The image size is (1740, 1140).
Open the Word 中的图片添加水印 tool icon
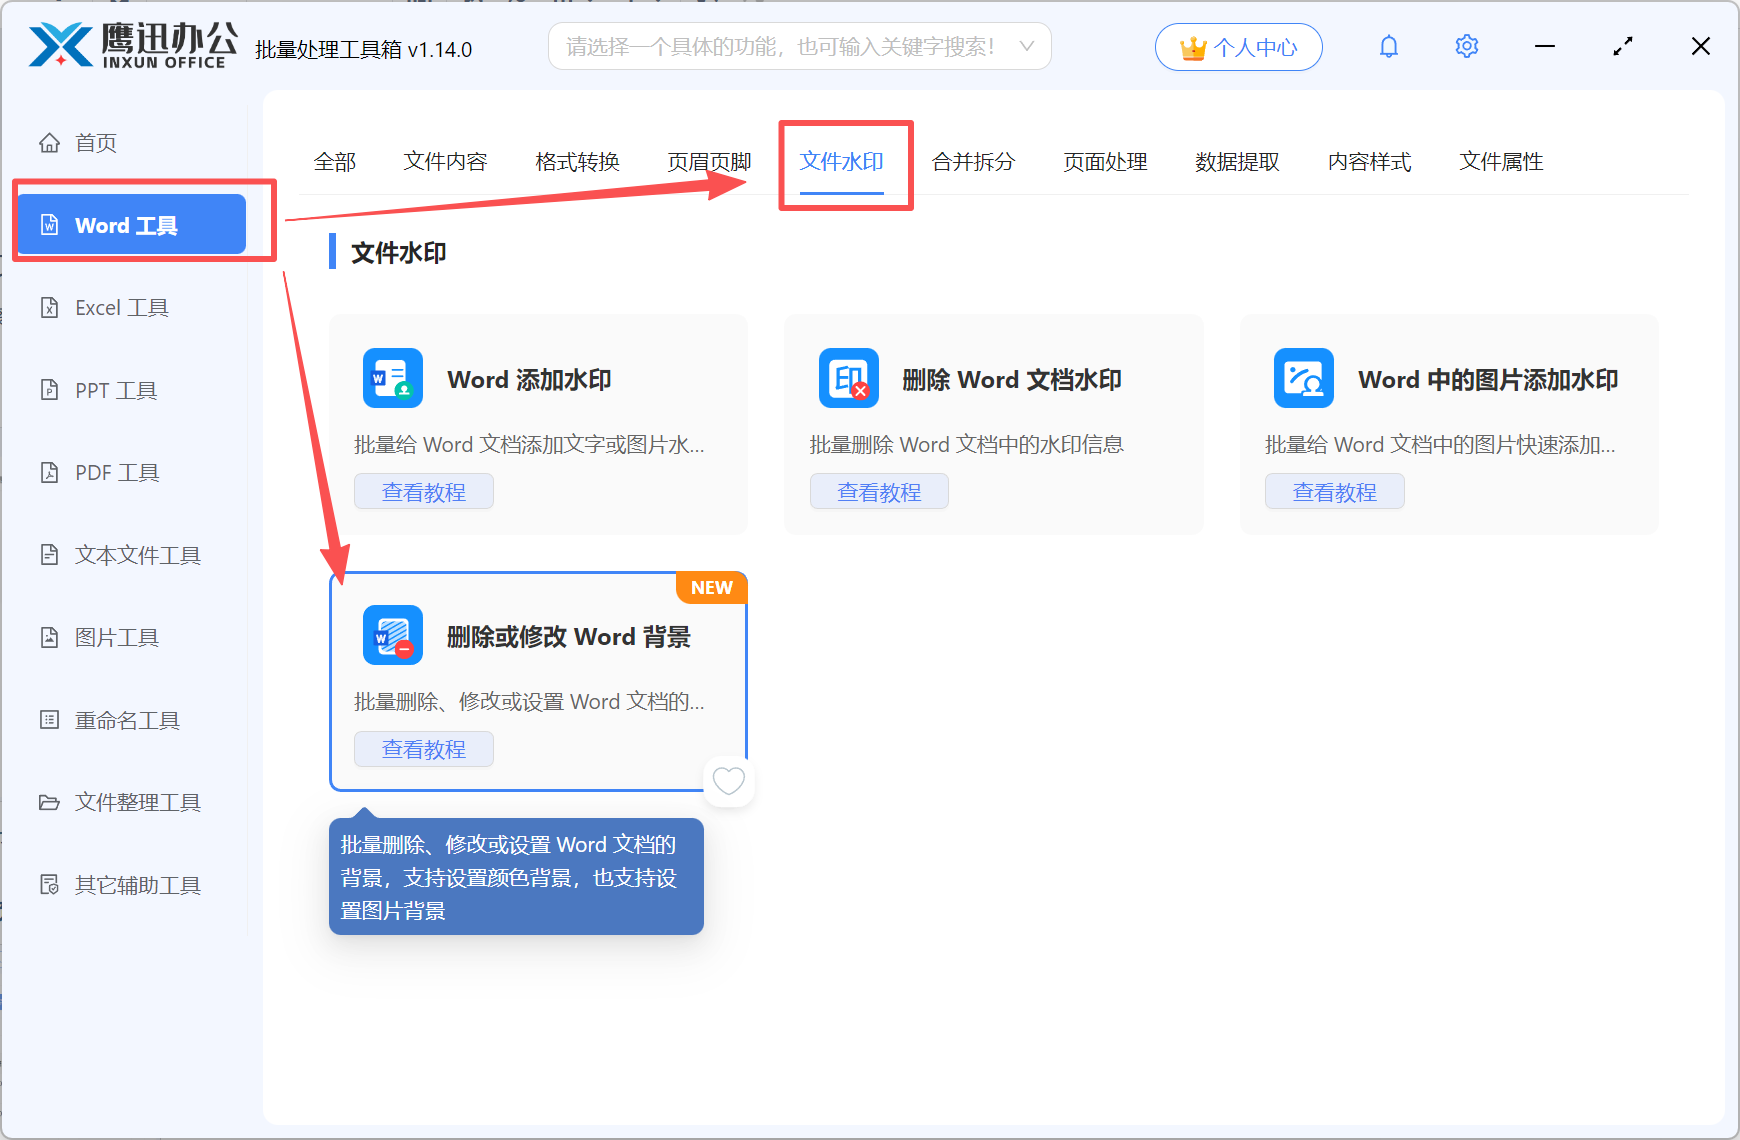(1303, 378)
